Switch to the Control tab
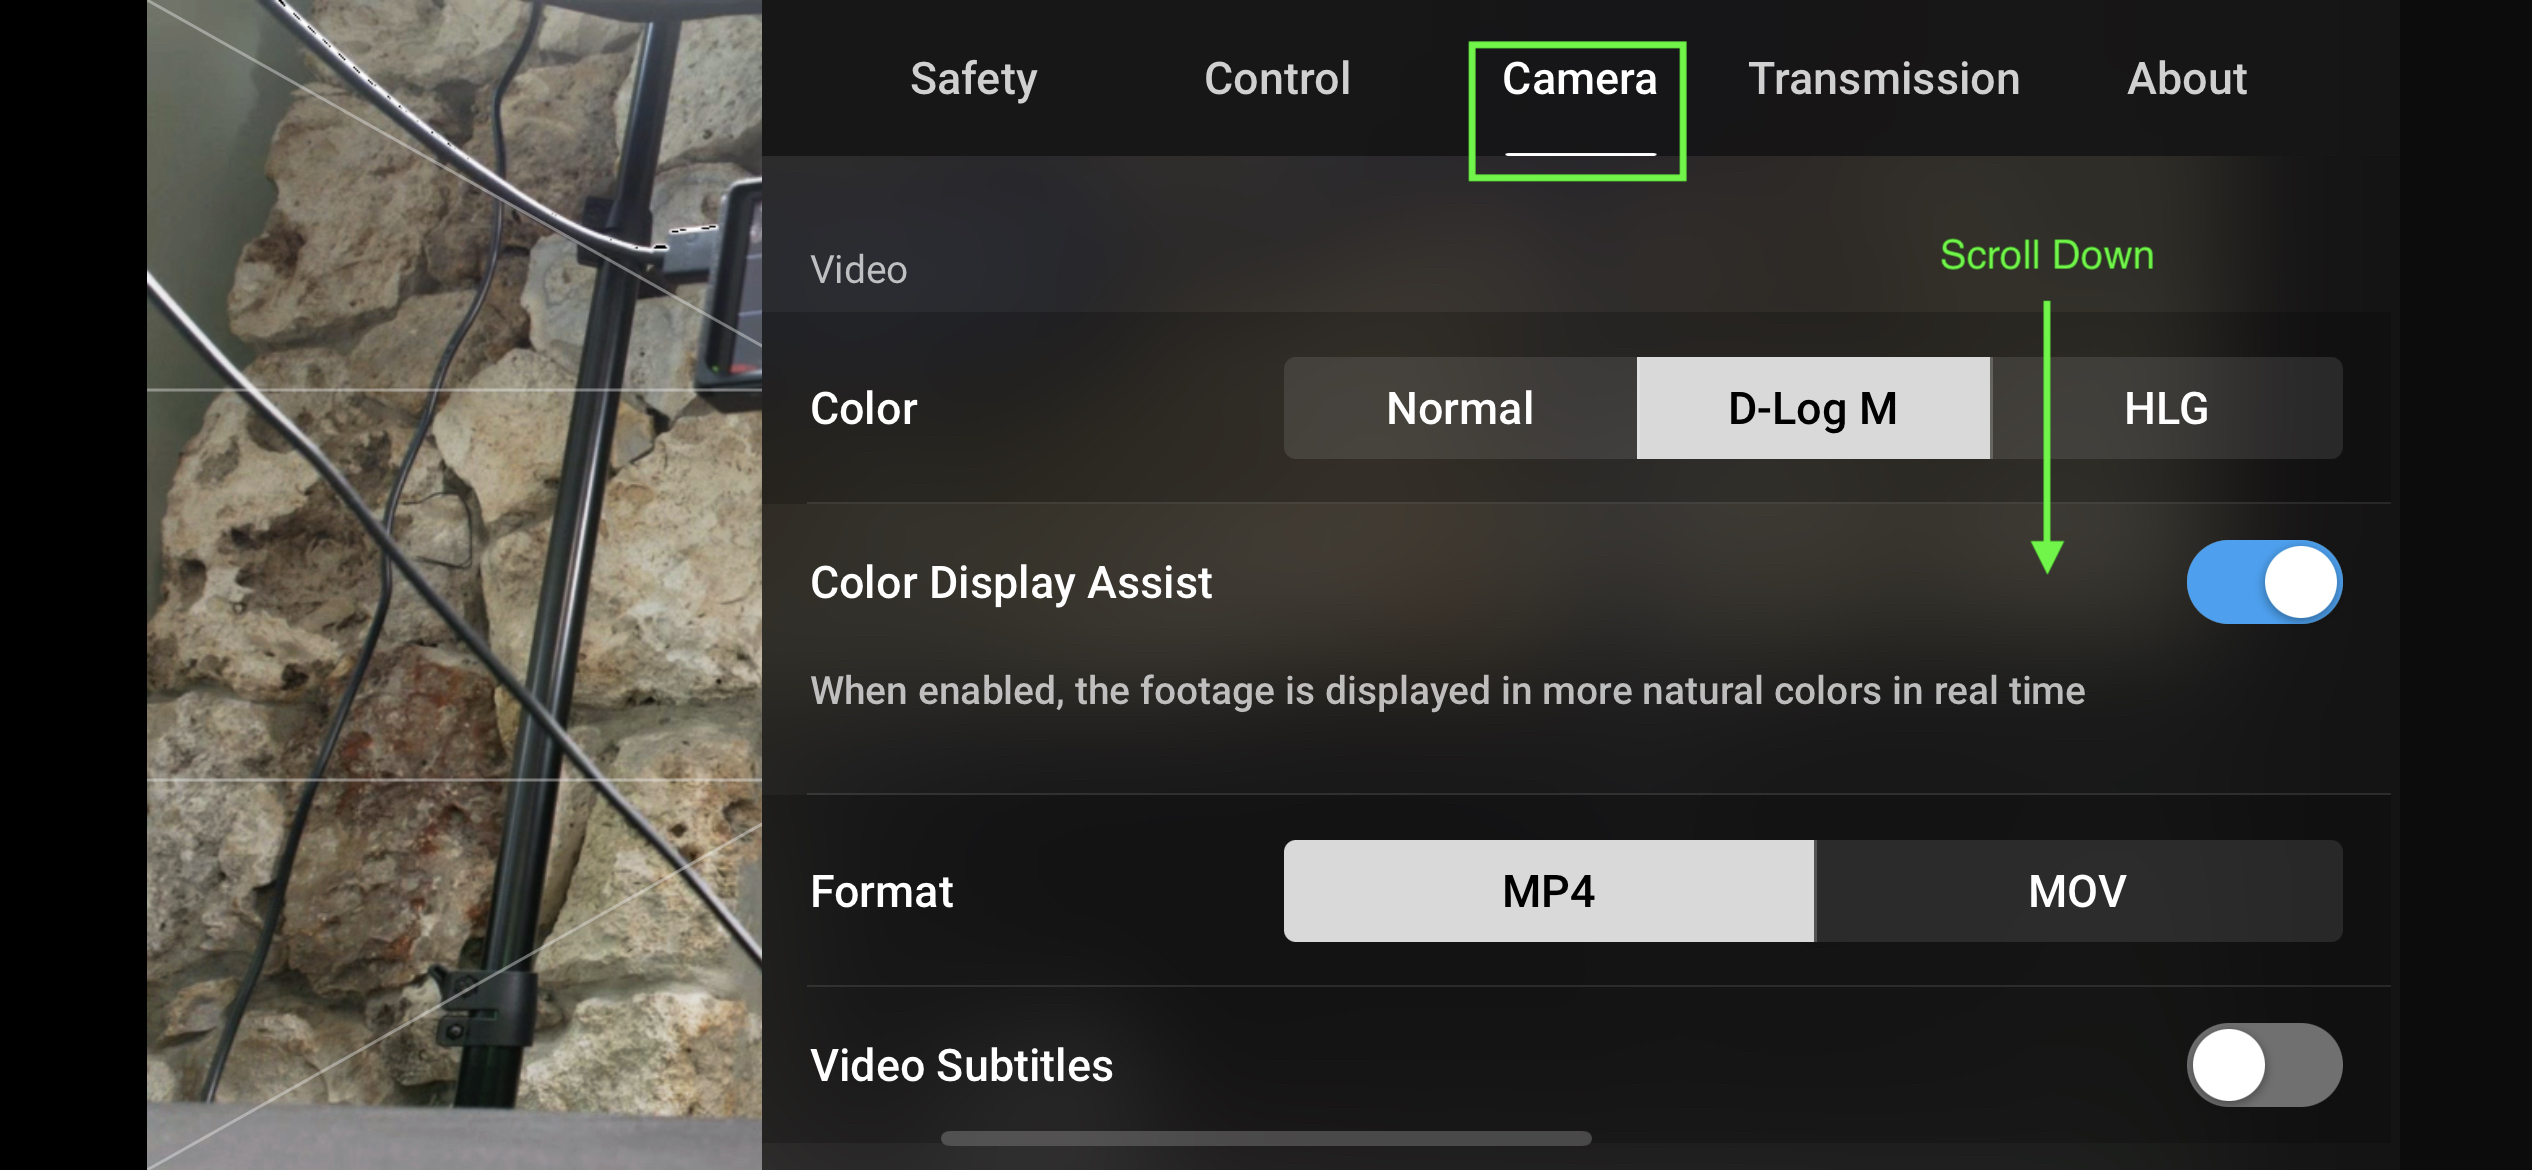Viewport: 2532px width, 1170px height. click(1277, 79)
